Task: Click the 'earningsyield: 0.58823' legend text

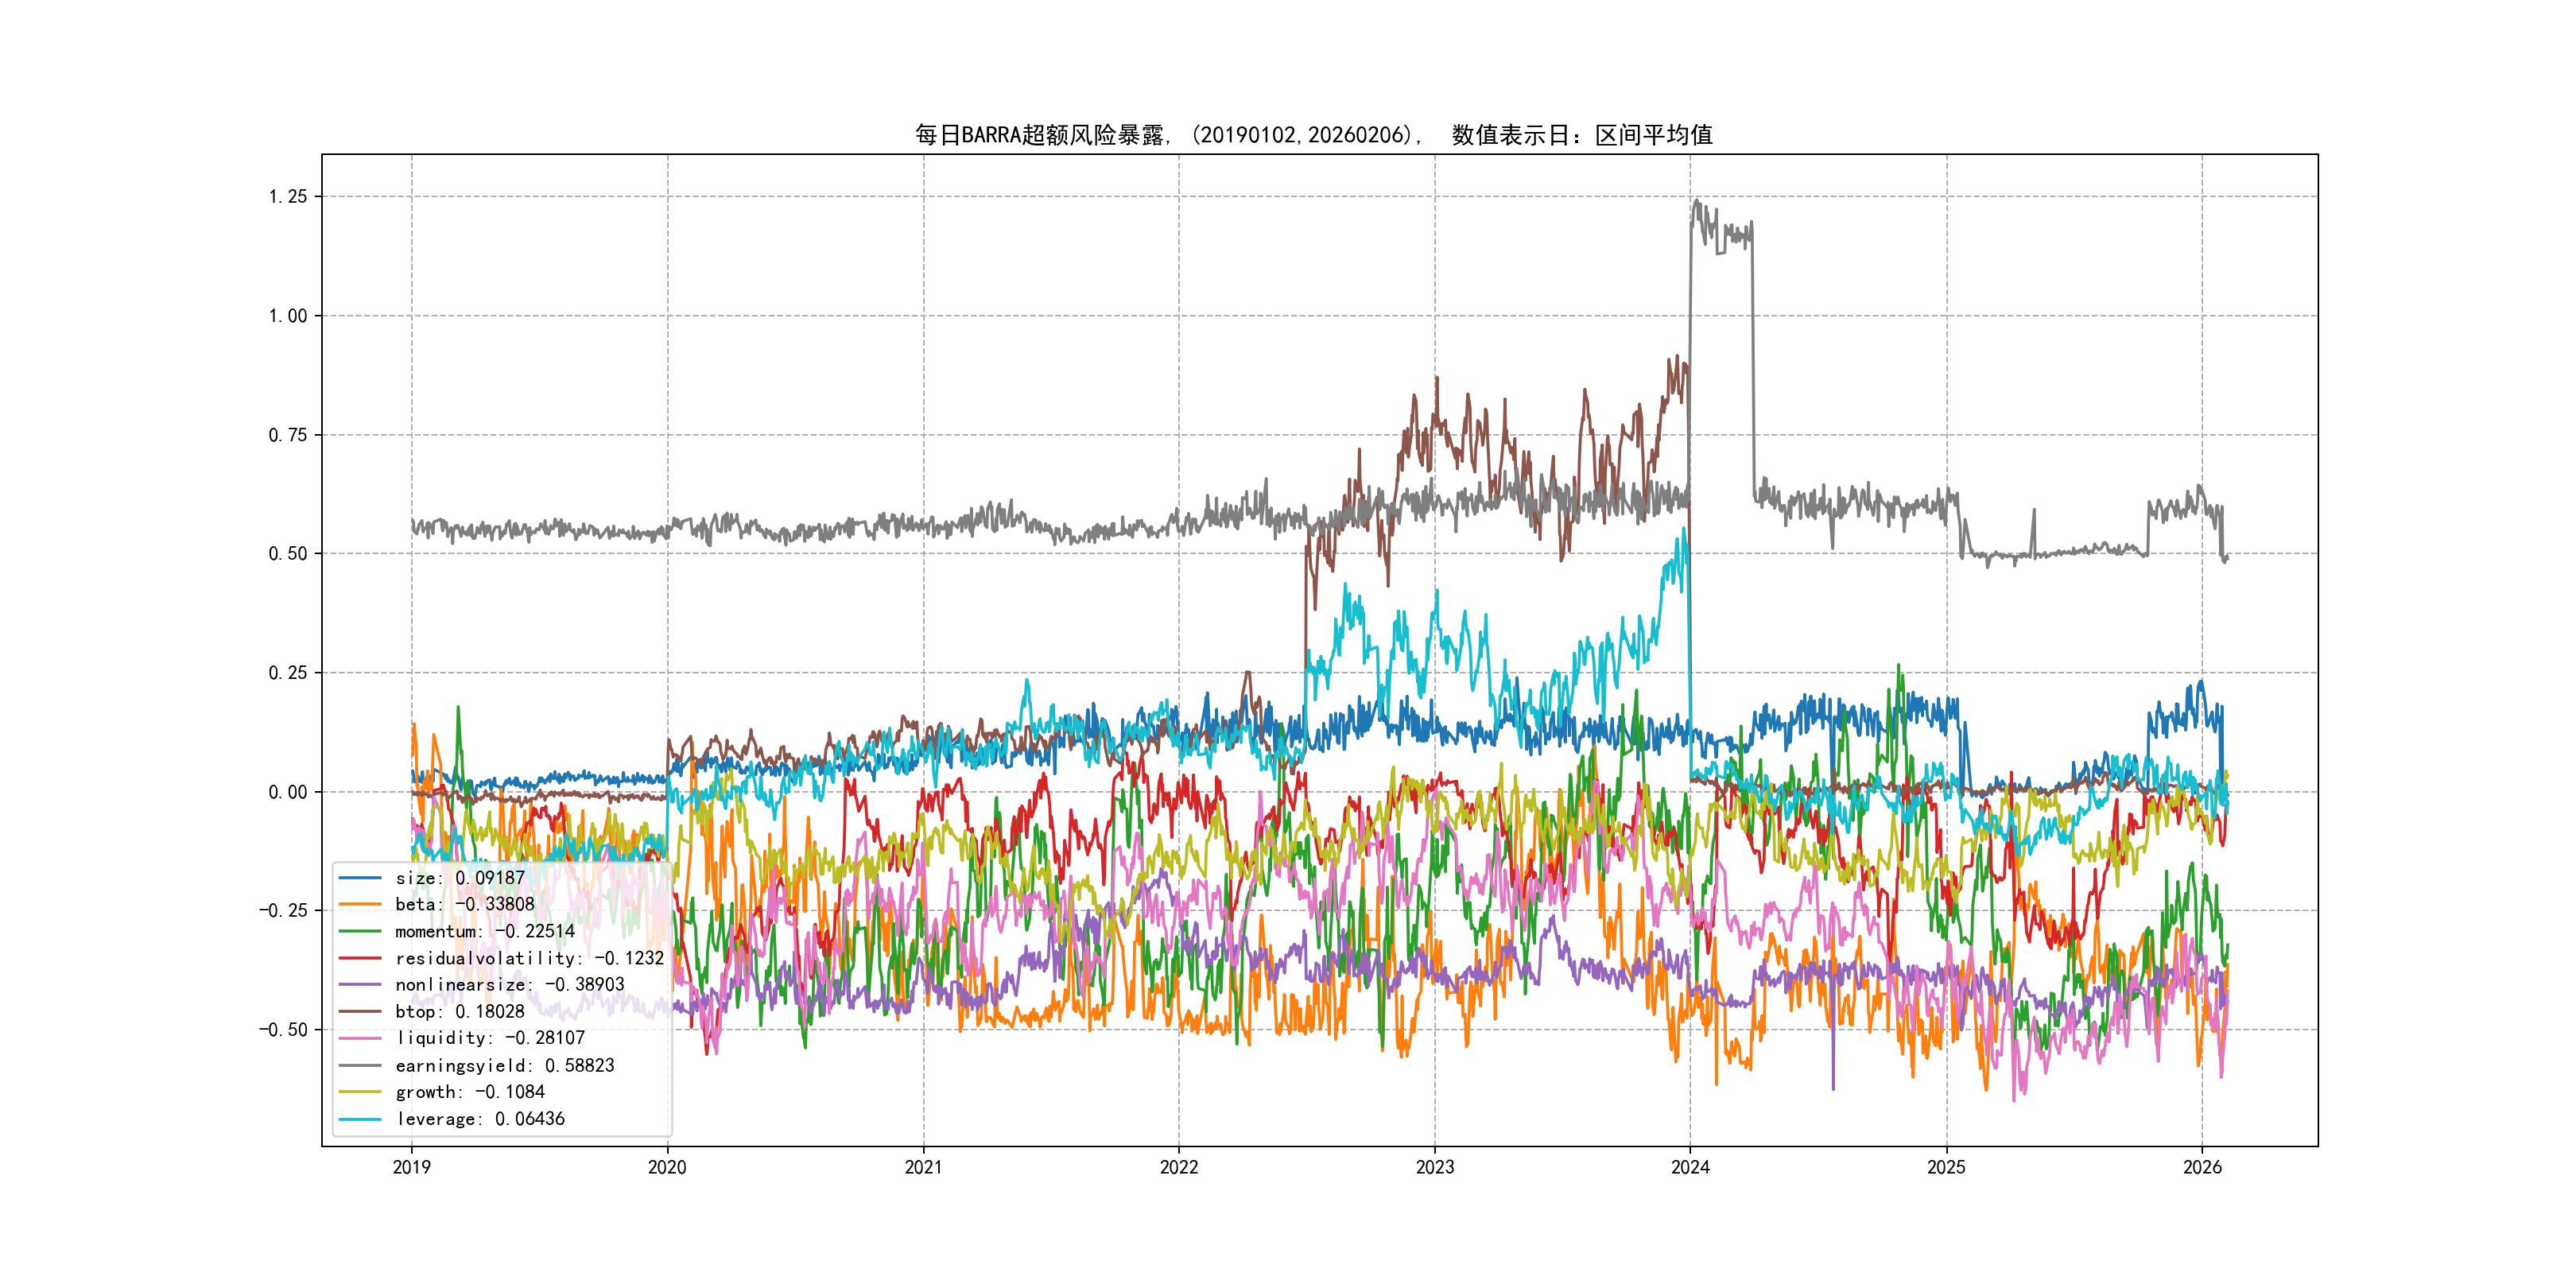Action: coord(505,1065)
